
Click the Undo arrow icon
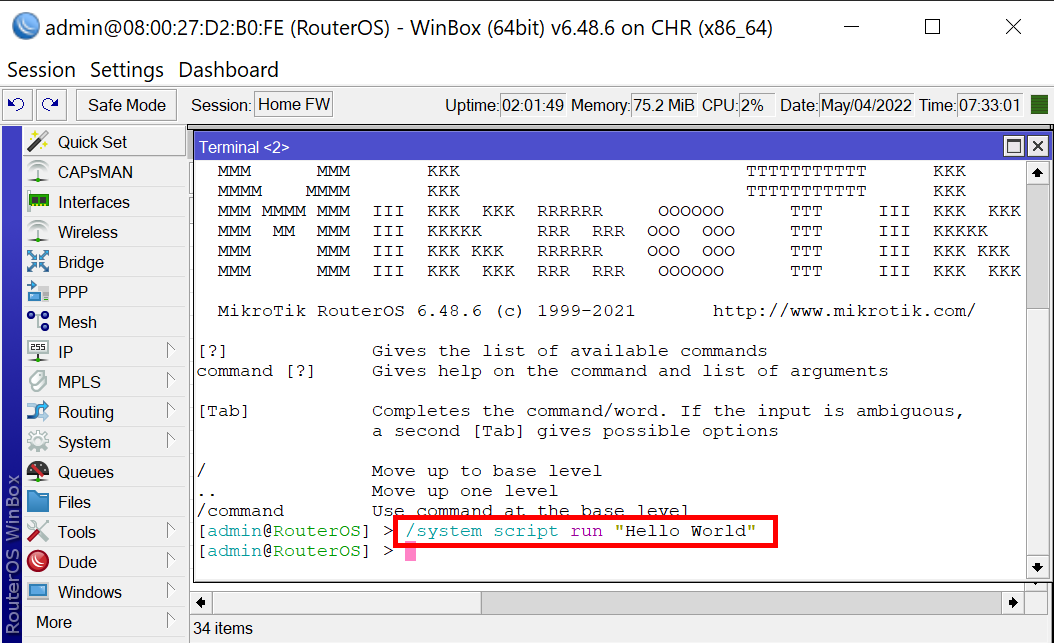[x=17, y=105]
